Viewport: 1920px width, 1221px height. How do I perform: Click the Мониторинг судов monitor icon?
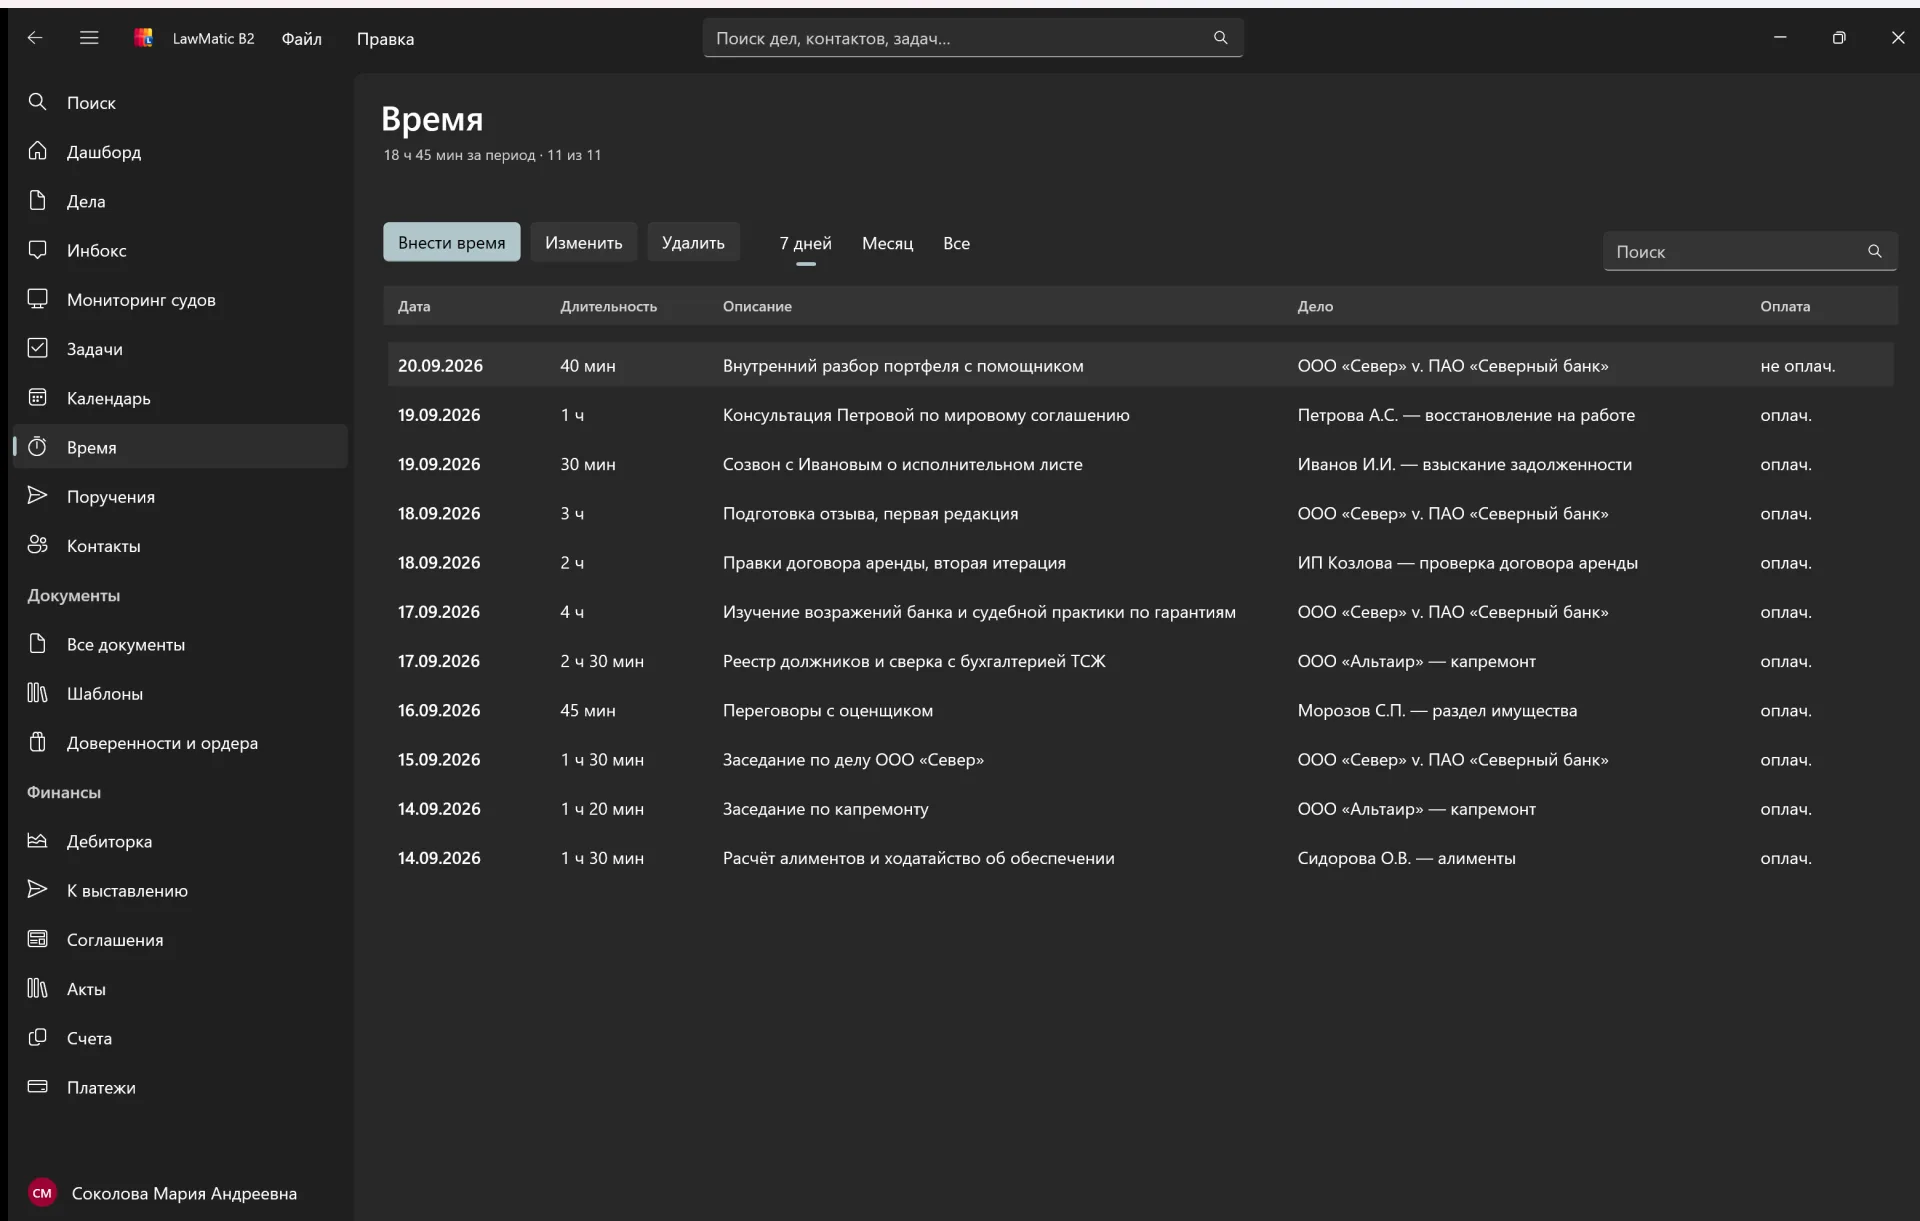click(37, 299)
